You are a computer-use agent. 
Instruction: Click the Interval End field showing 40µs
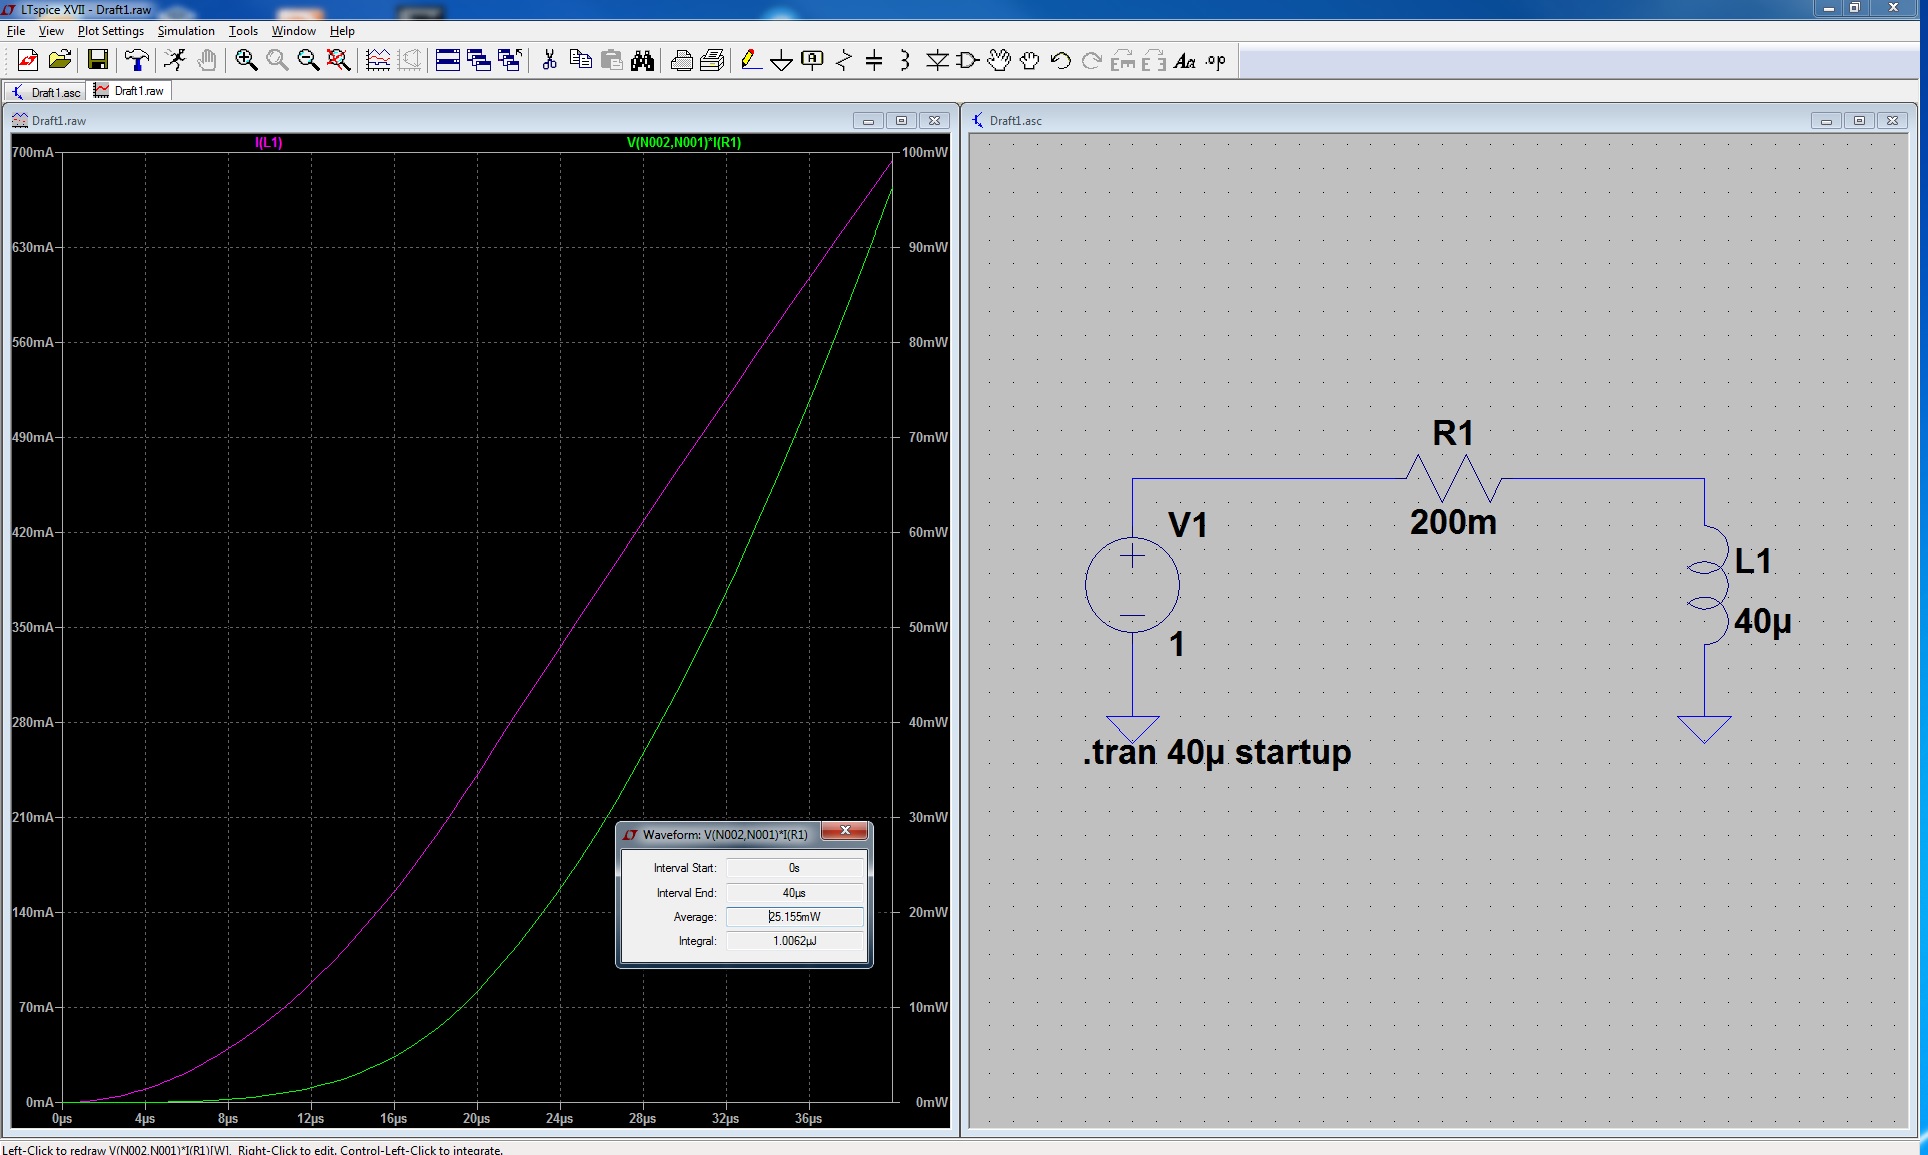[794, 893]
